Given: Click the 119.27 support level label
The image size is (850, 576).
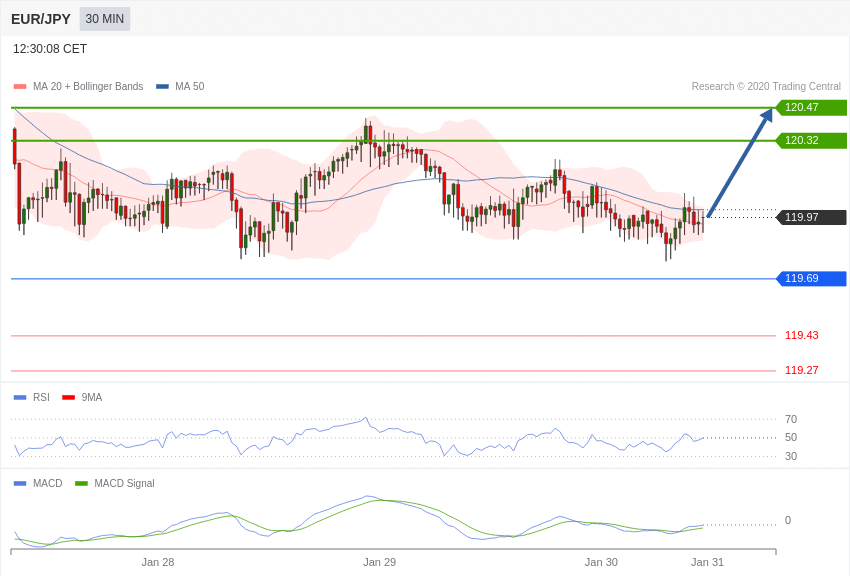Looking at the screenshot, I should (802, 371).
